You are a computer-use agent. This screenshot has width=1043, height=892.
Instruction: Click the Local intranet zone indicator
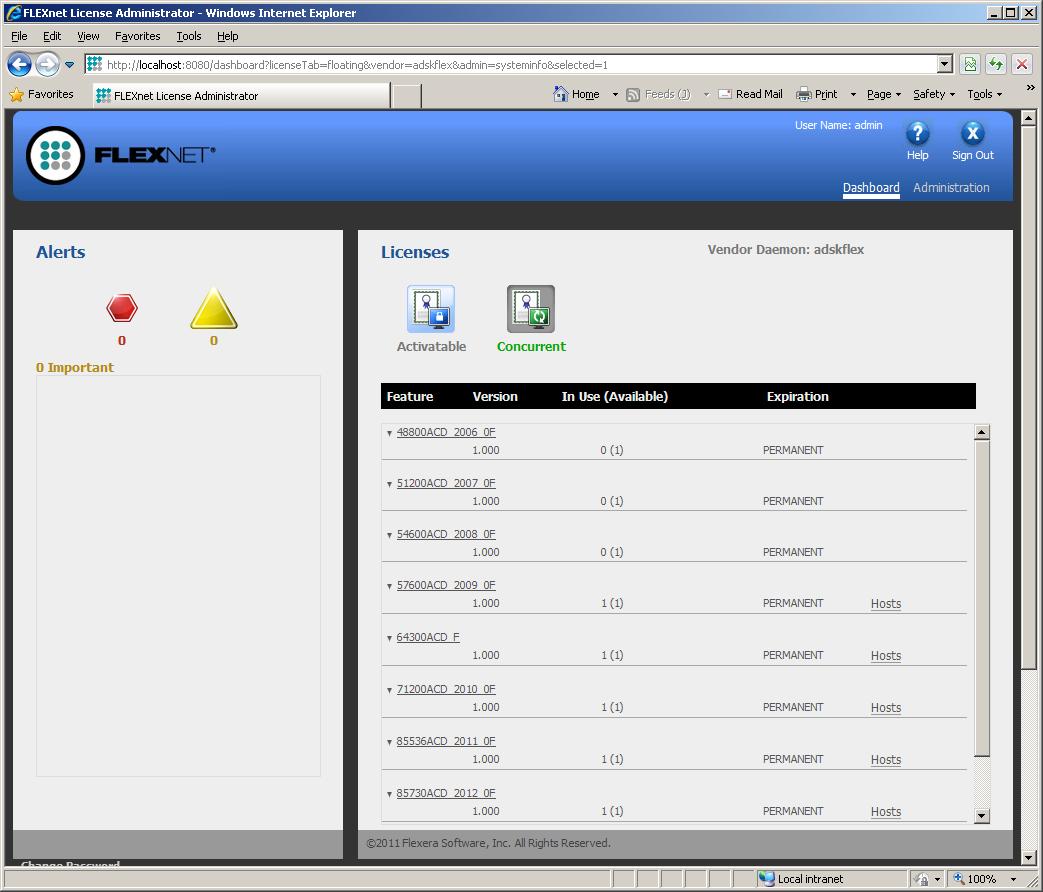[x=802, y=879]
